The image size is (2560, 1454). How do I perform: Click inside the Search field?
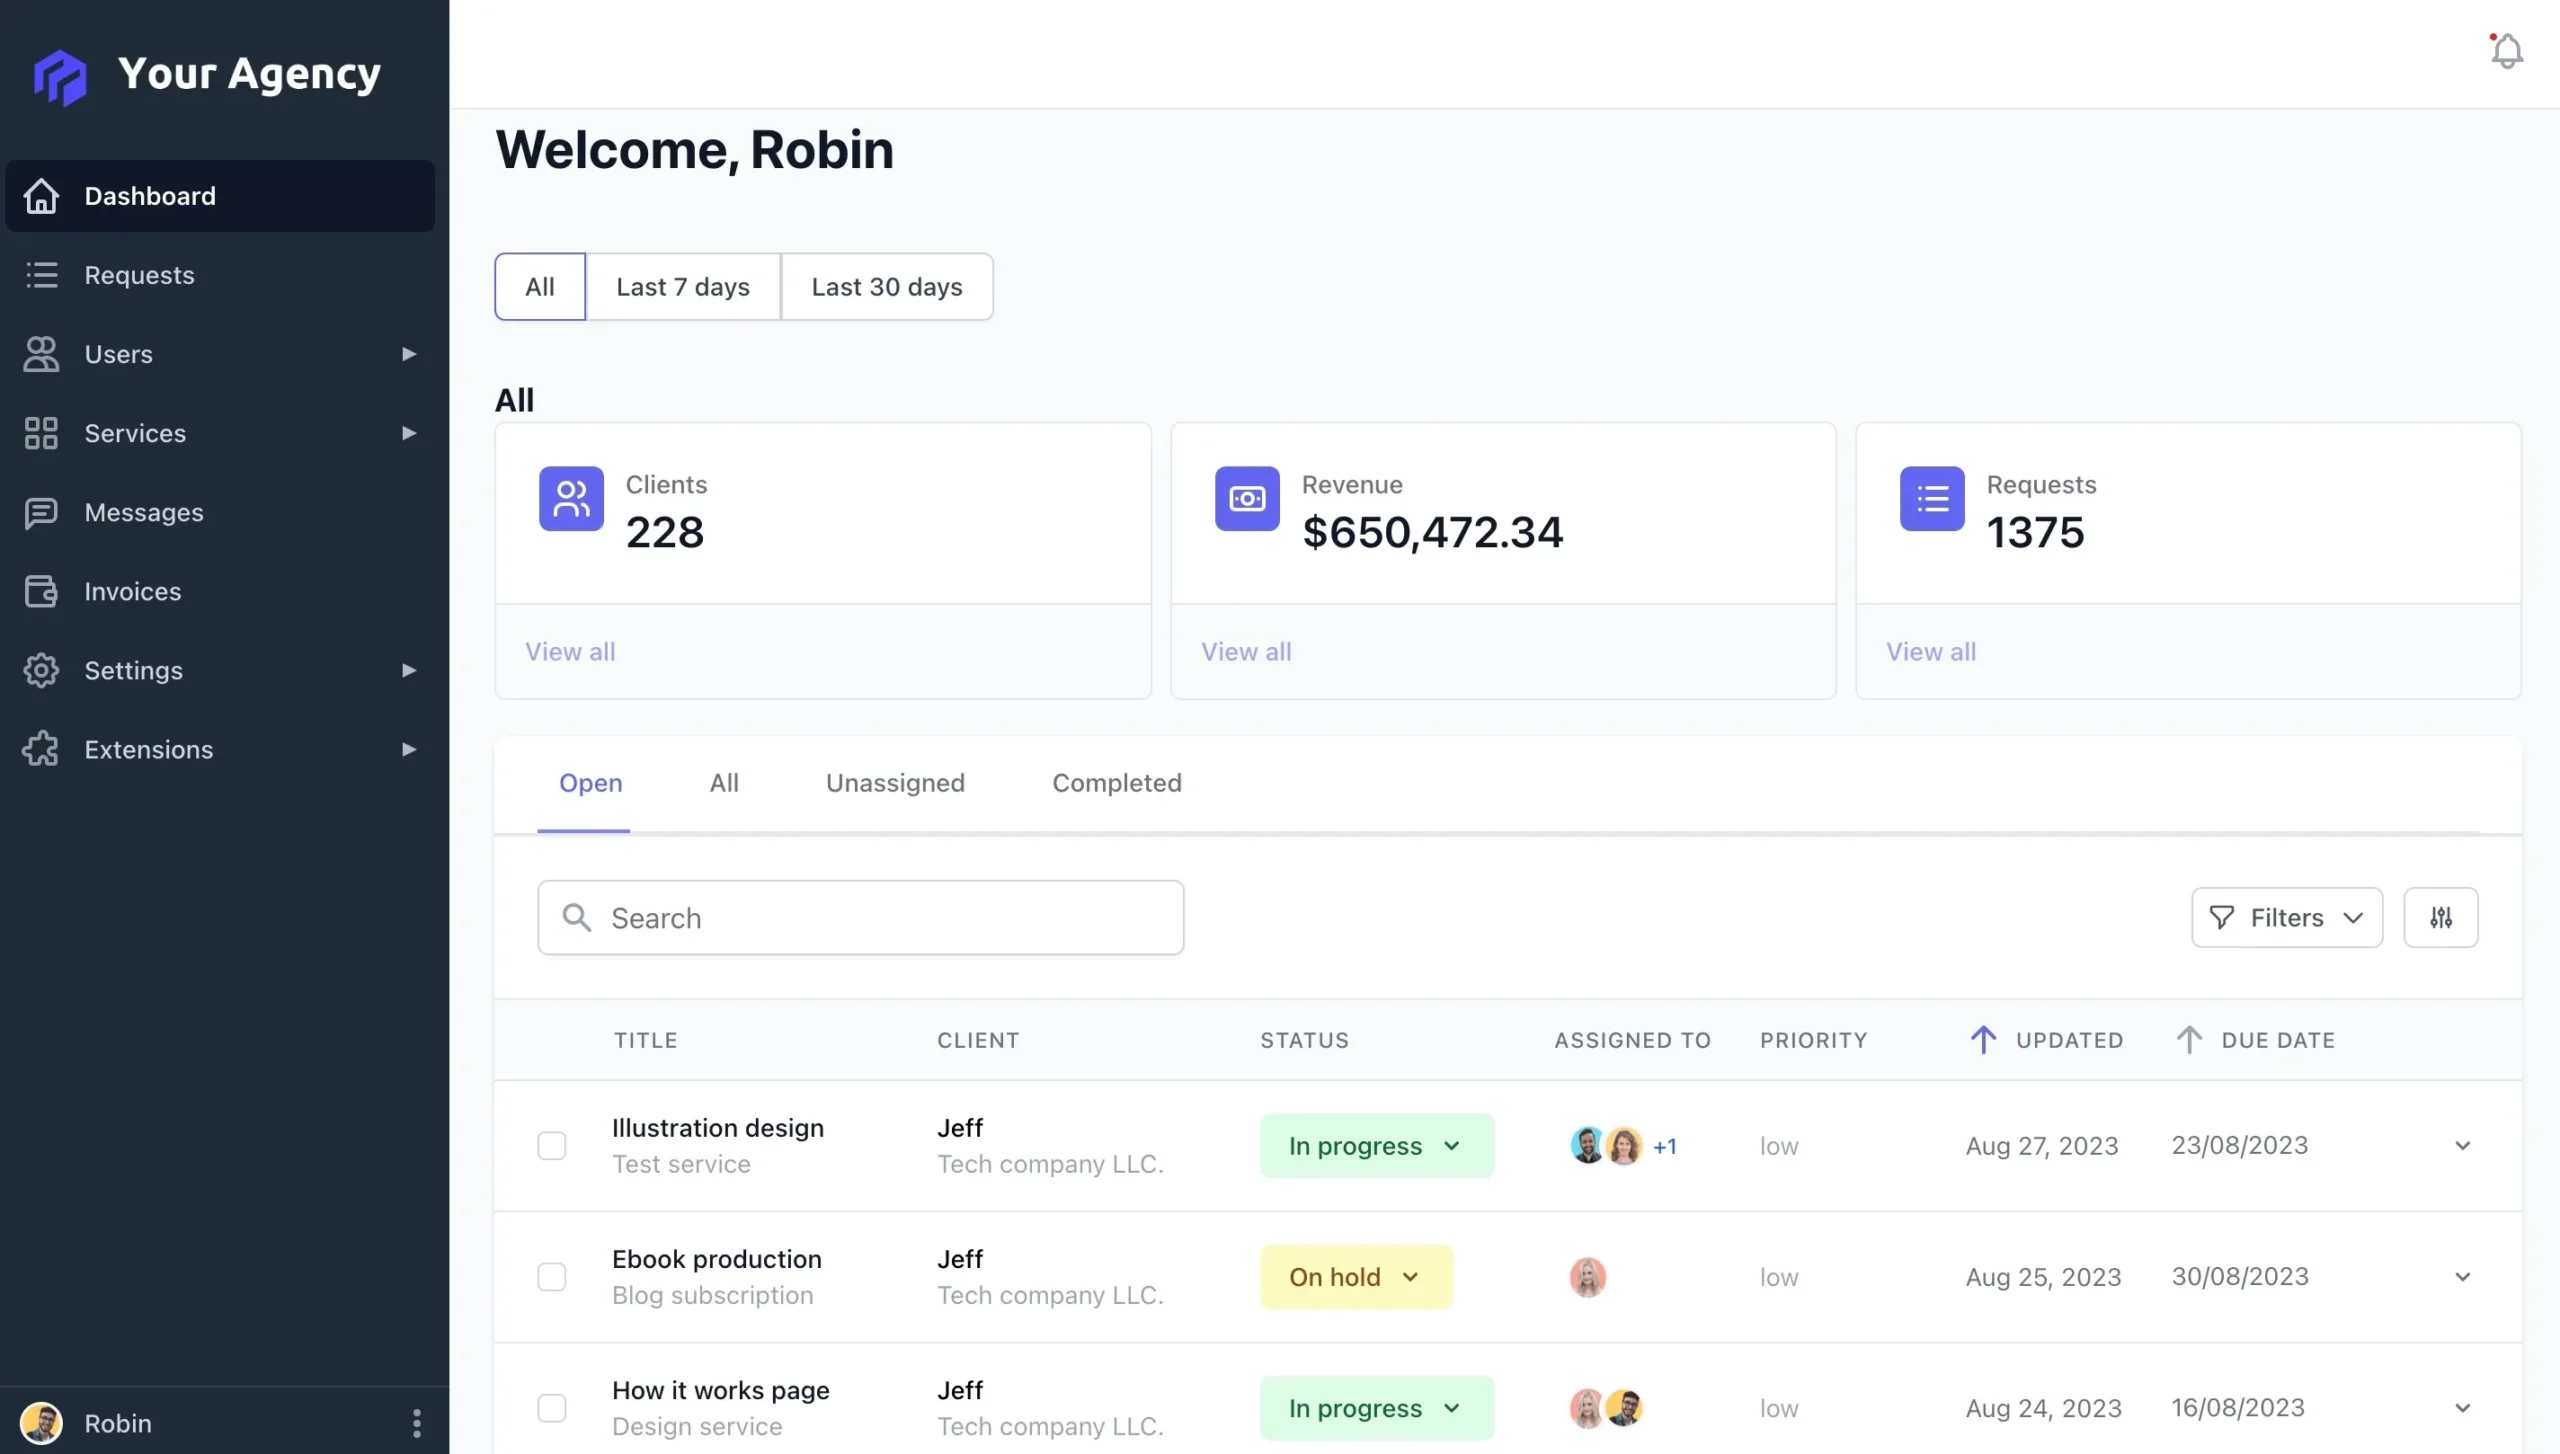pyautogui.click(x=860, y=917)
